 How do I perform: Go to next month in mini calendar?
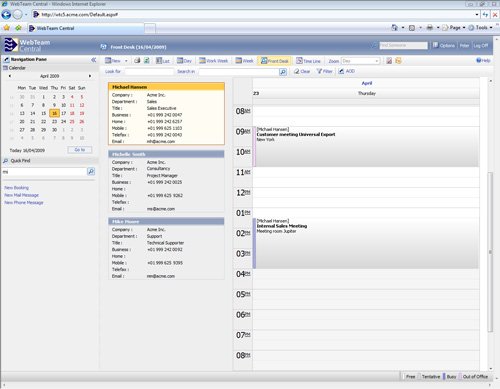[x=90, y=76]
